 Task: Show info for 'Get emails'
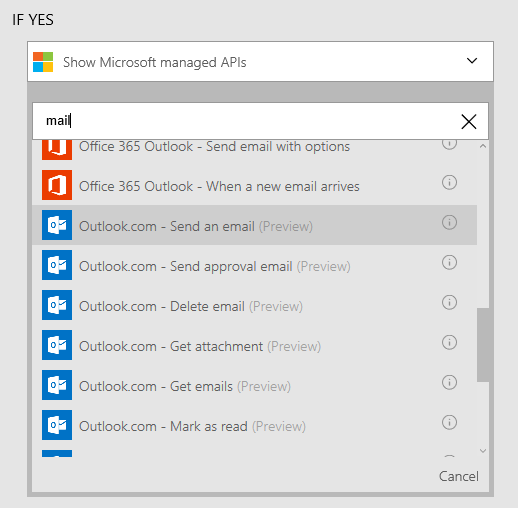(449, 383)
